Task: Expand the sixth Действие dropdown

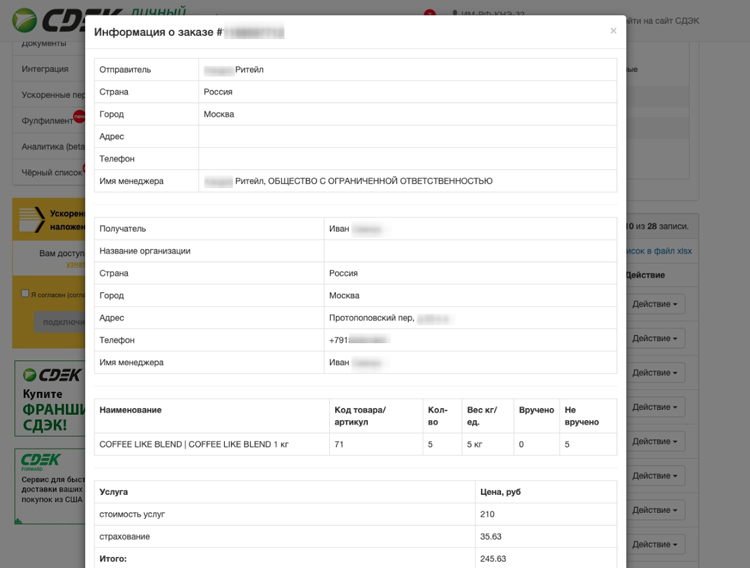Action: pyautogui.click(x=655, y=476)
